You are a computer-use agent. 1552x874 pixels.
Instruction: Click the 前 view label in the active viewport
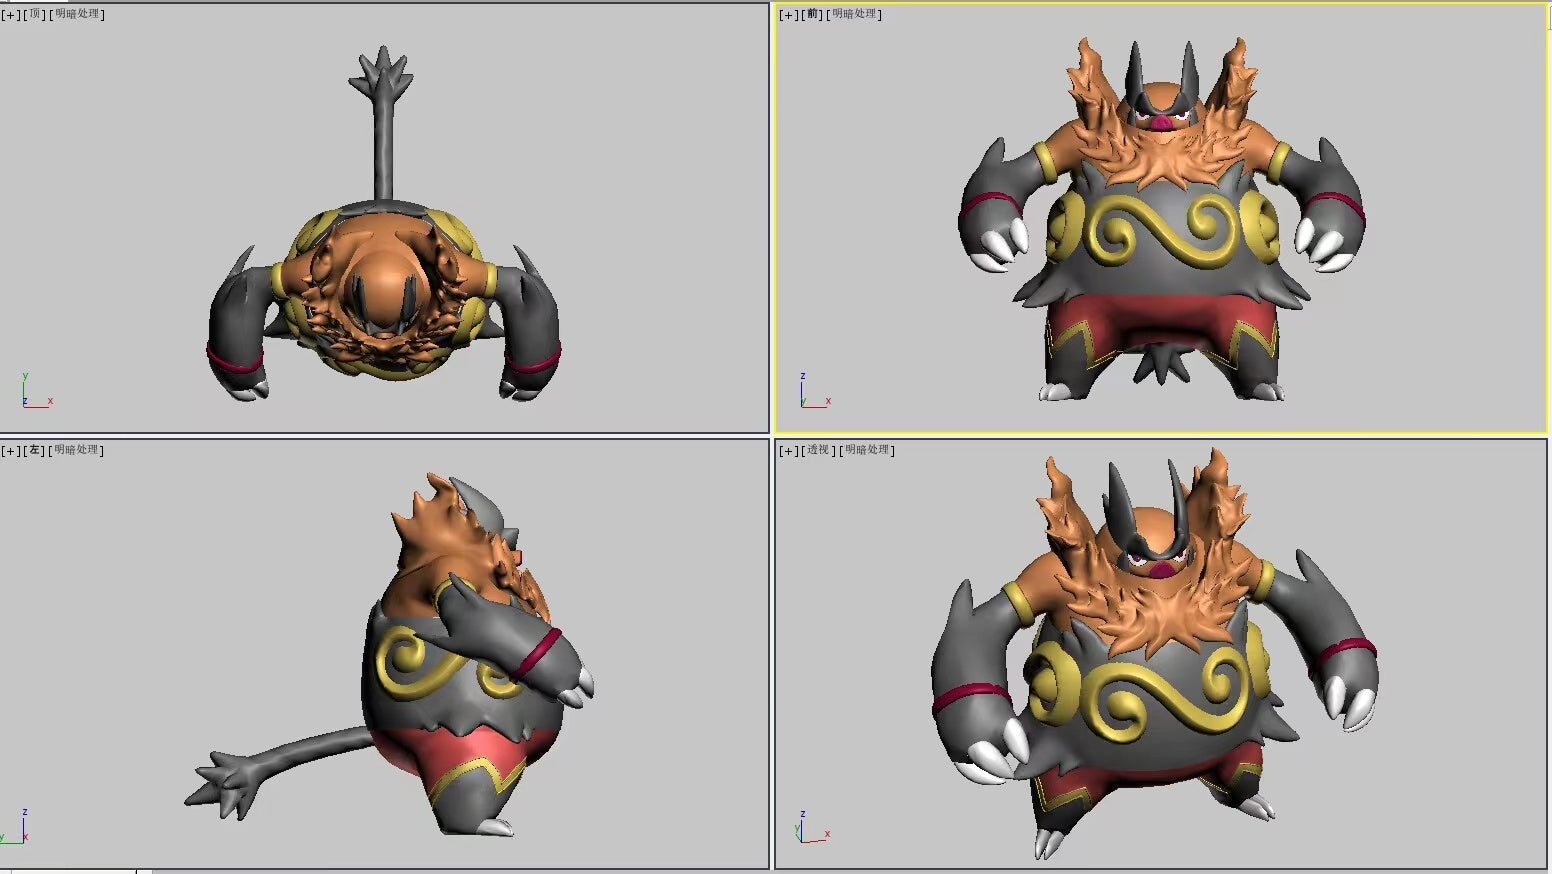tap(814, 14)
